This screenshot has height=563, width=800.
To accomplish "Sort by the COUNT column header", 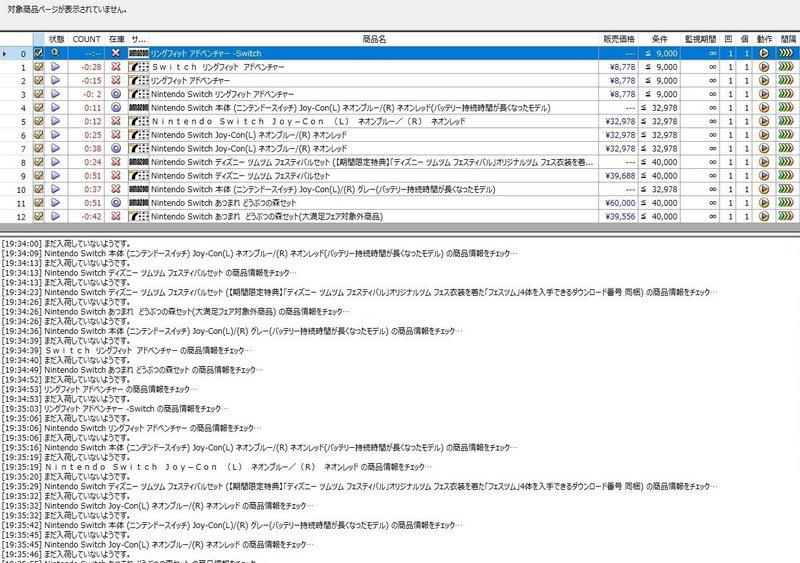I will point(86,39).
